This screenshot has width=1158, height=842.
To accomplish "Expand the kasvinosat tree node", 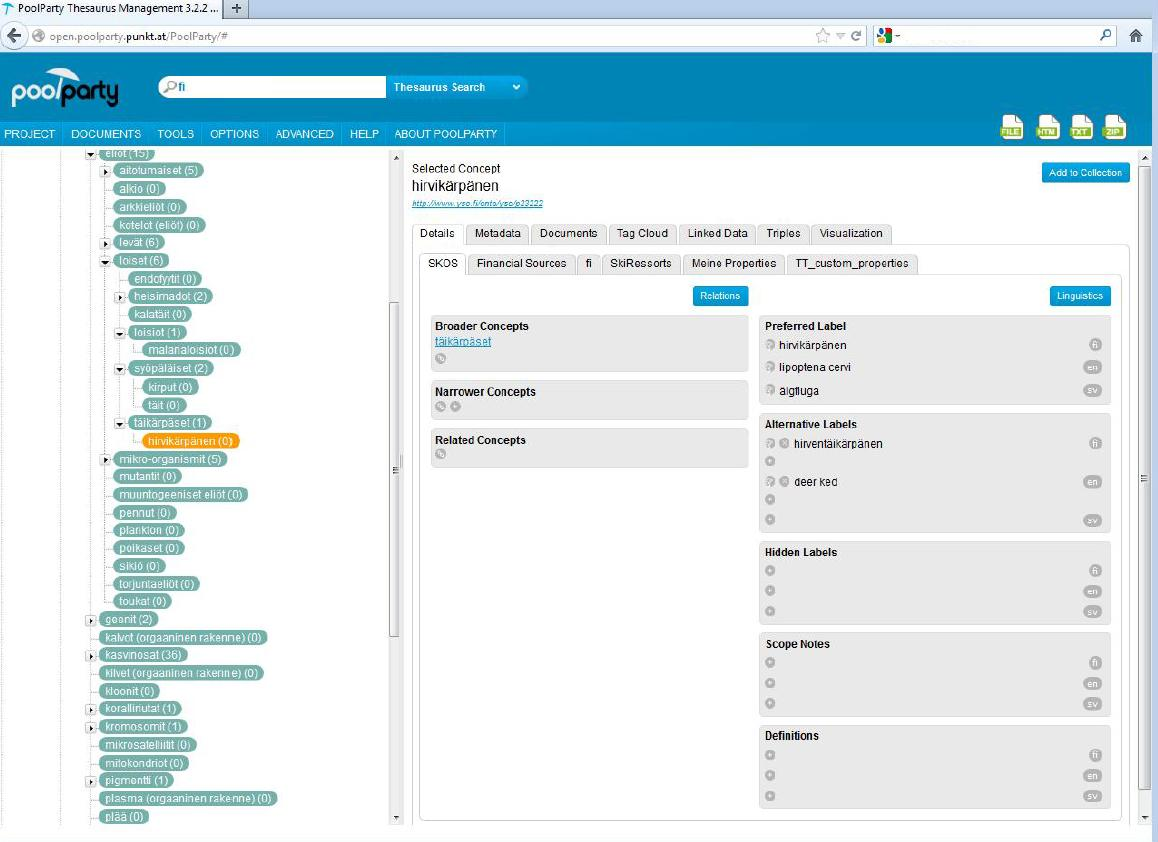I will (x=91, y=656).
